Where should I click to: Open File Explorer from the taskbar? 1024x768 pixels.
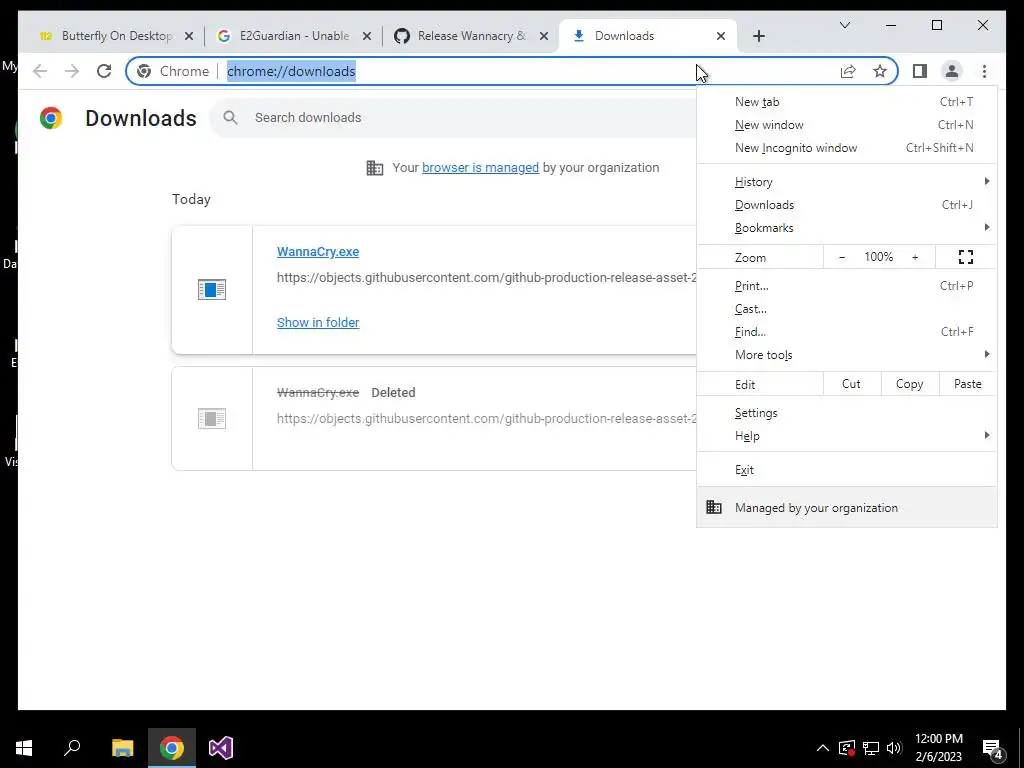click(122, 748)
